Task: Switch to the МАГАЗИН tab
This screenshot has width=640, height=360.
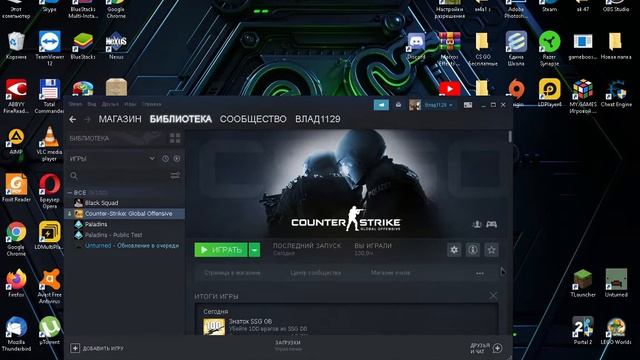Action: [120, 119]
